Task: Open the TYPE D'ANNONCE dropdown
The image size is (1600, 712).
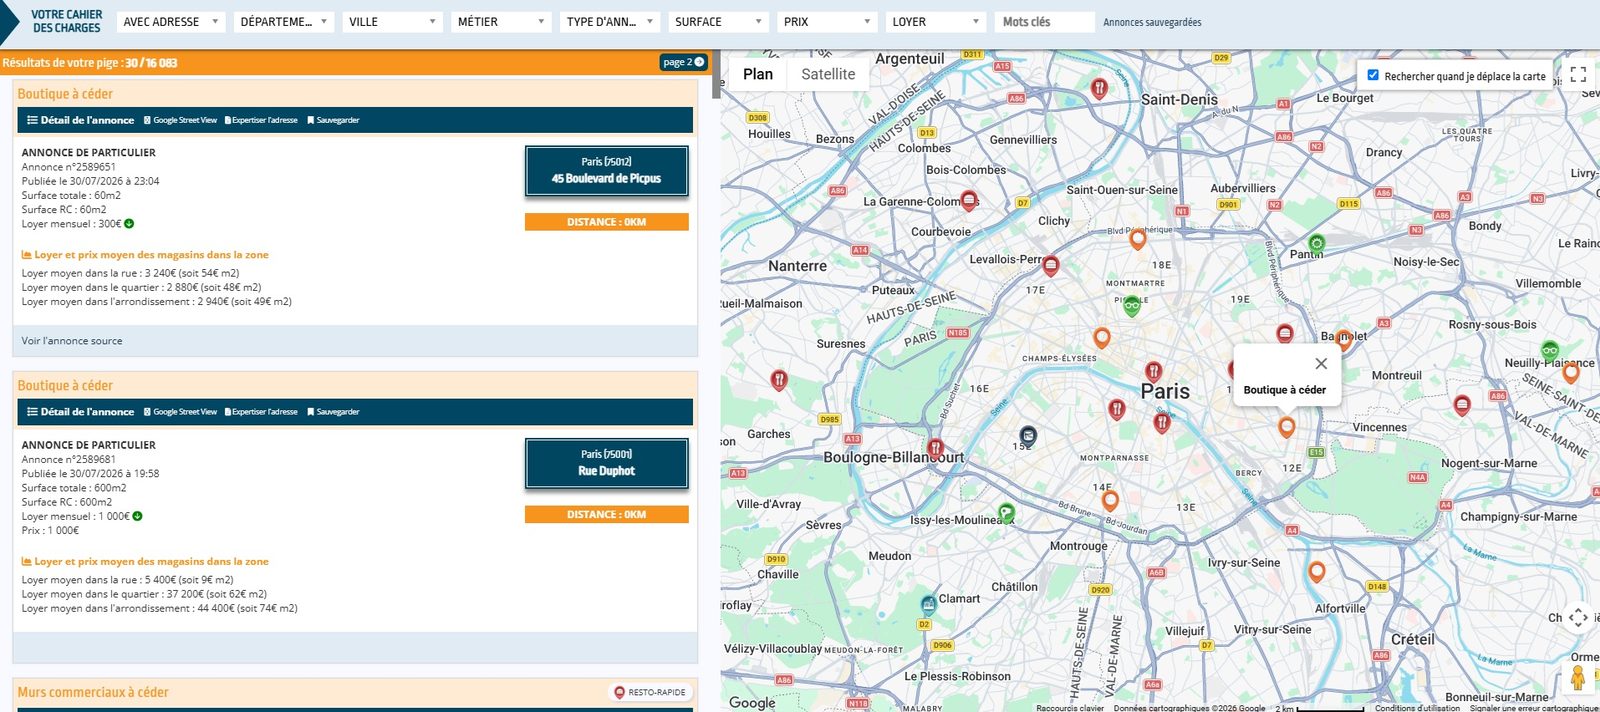Action: coord(610,21)
